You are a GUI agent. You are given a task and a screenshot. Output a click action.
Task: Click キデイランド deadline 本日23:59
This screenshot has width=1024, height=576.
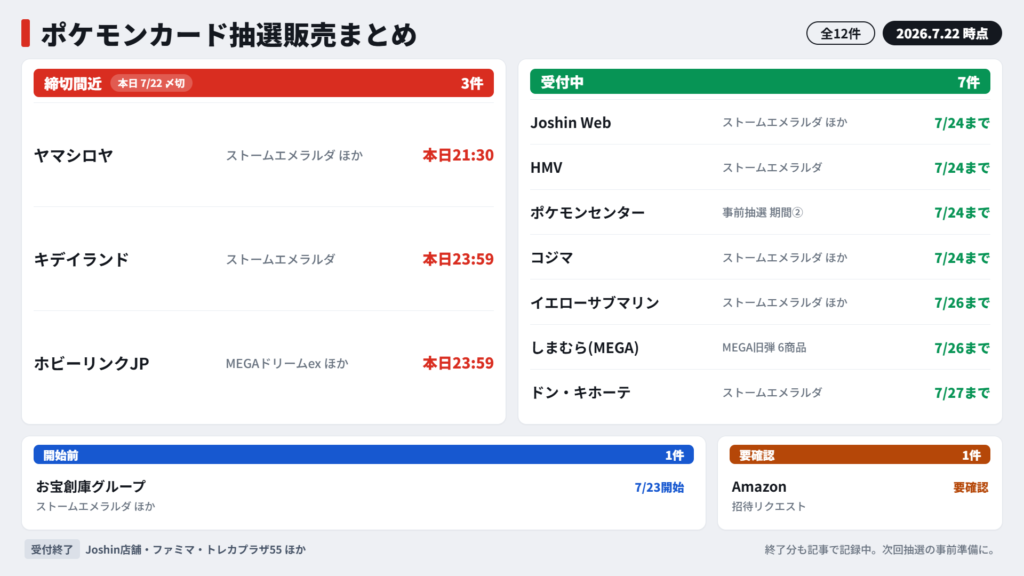[458, 259]
